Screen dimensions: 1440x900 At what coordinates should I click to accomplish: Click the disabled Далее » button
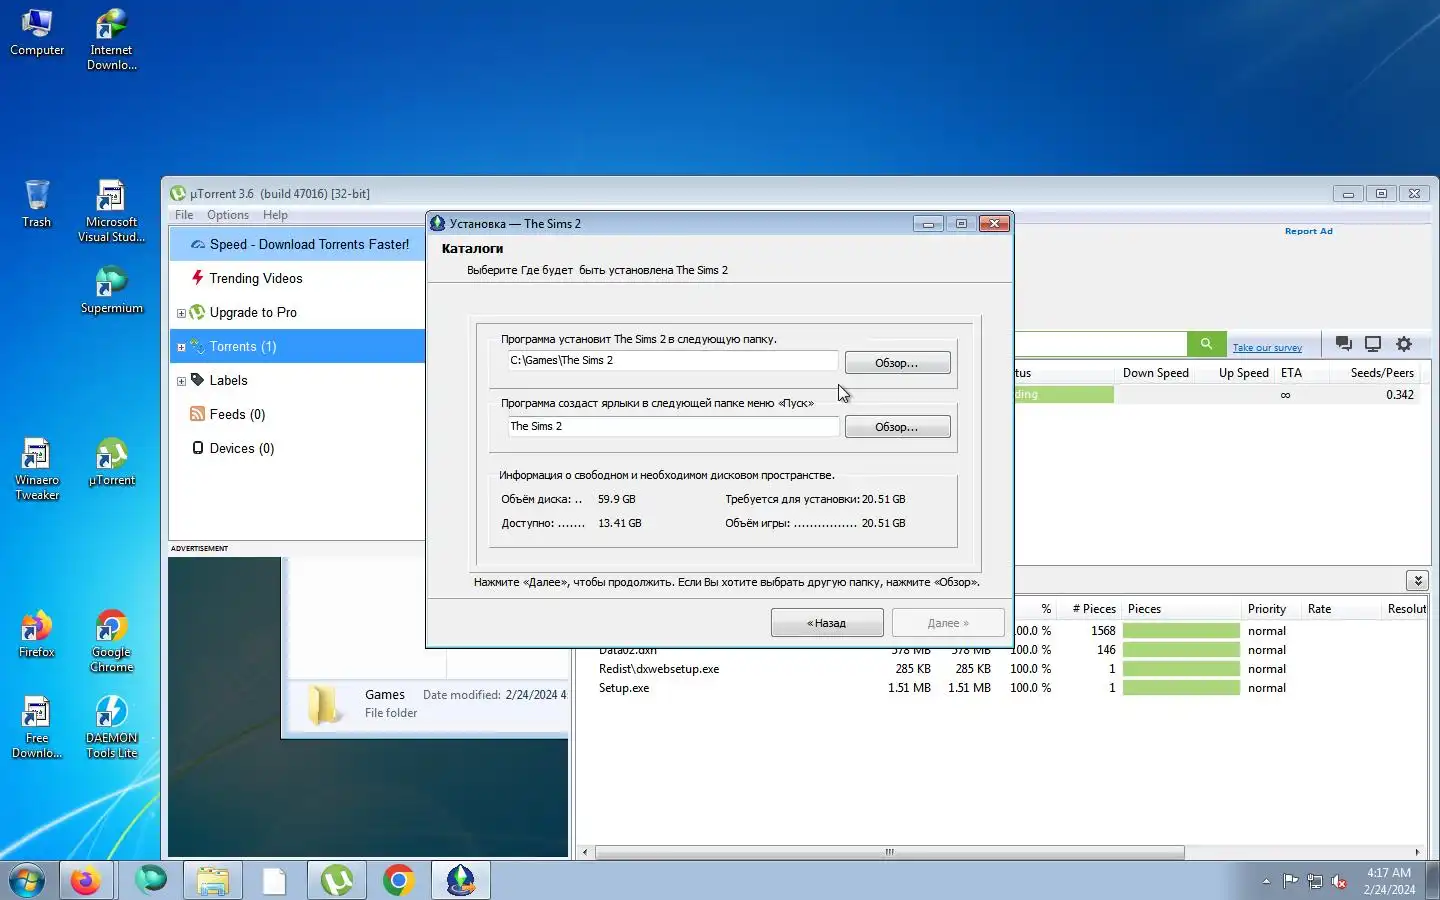(948, 623)
